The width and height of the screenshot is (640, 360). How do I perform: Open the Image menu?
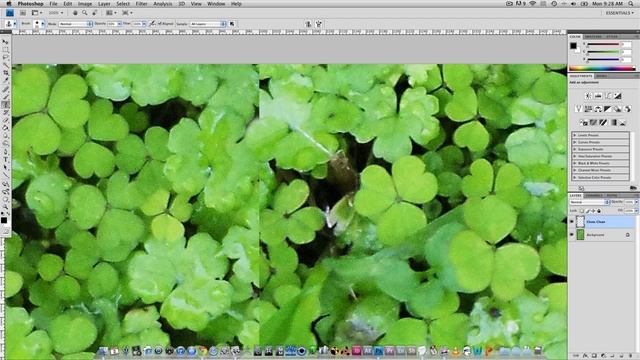85,4
